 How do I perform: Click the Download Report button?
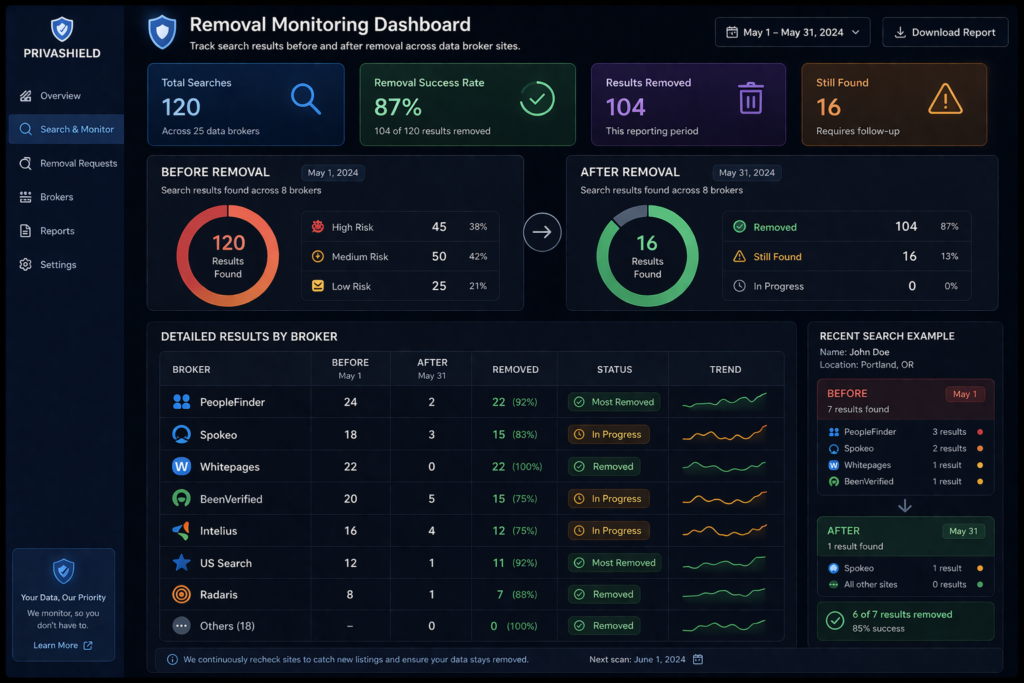click(944, 31)
